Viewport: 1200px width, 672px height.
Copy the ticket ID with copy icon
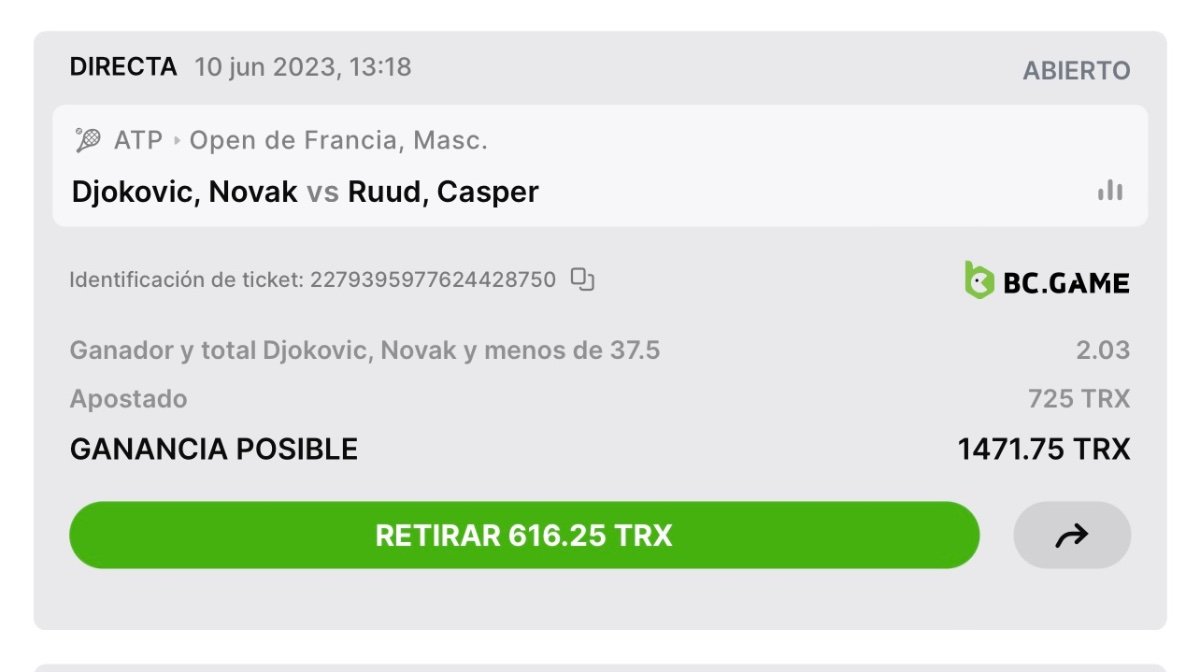click(582, 279)
